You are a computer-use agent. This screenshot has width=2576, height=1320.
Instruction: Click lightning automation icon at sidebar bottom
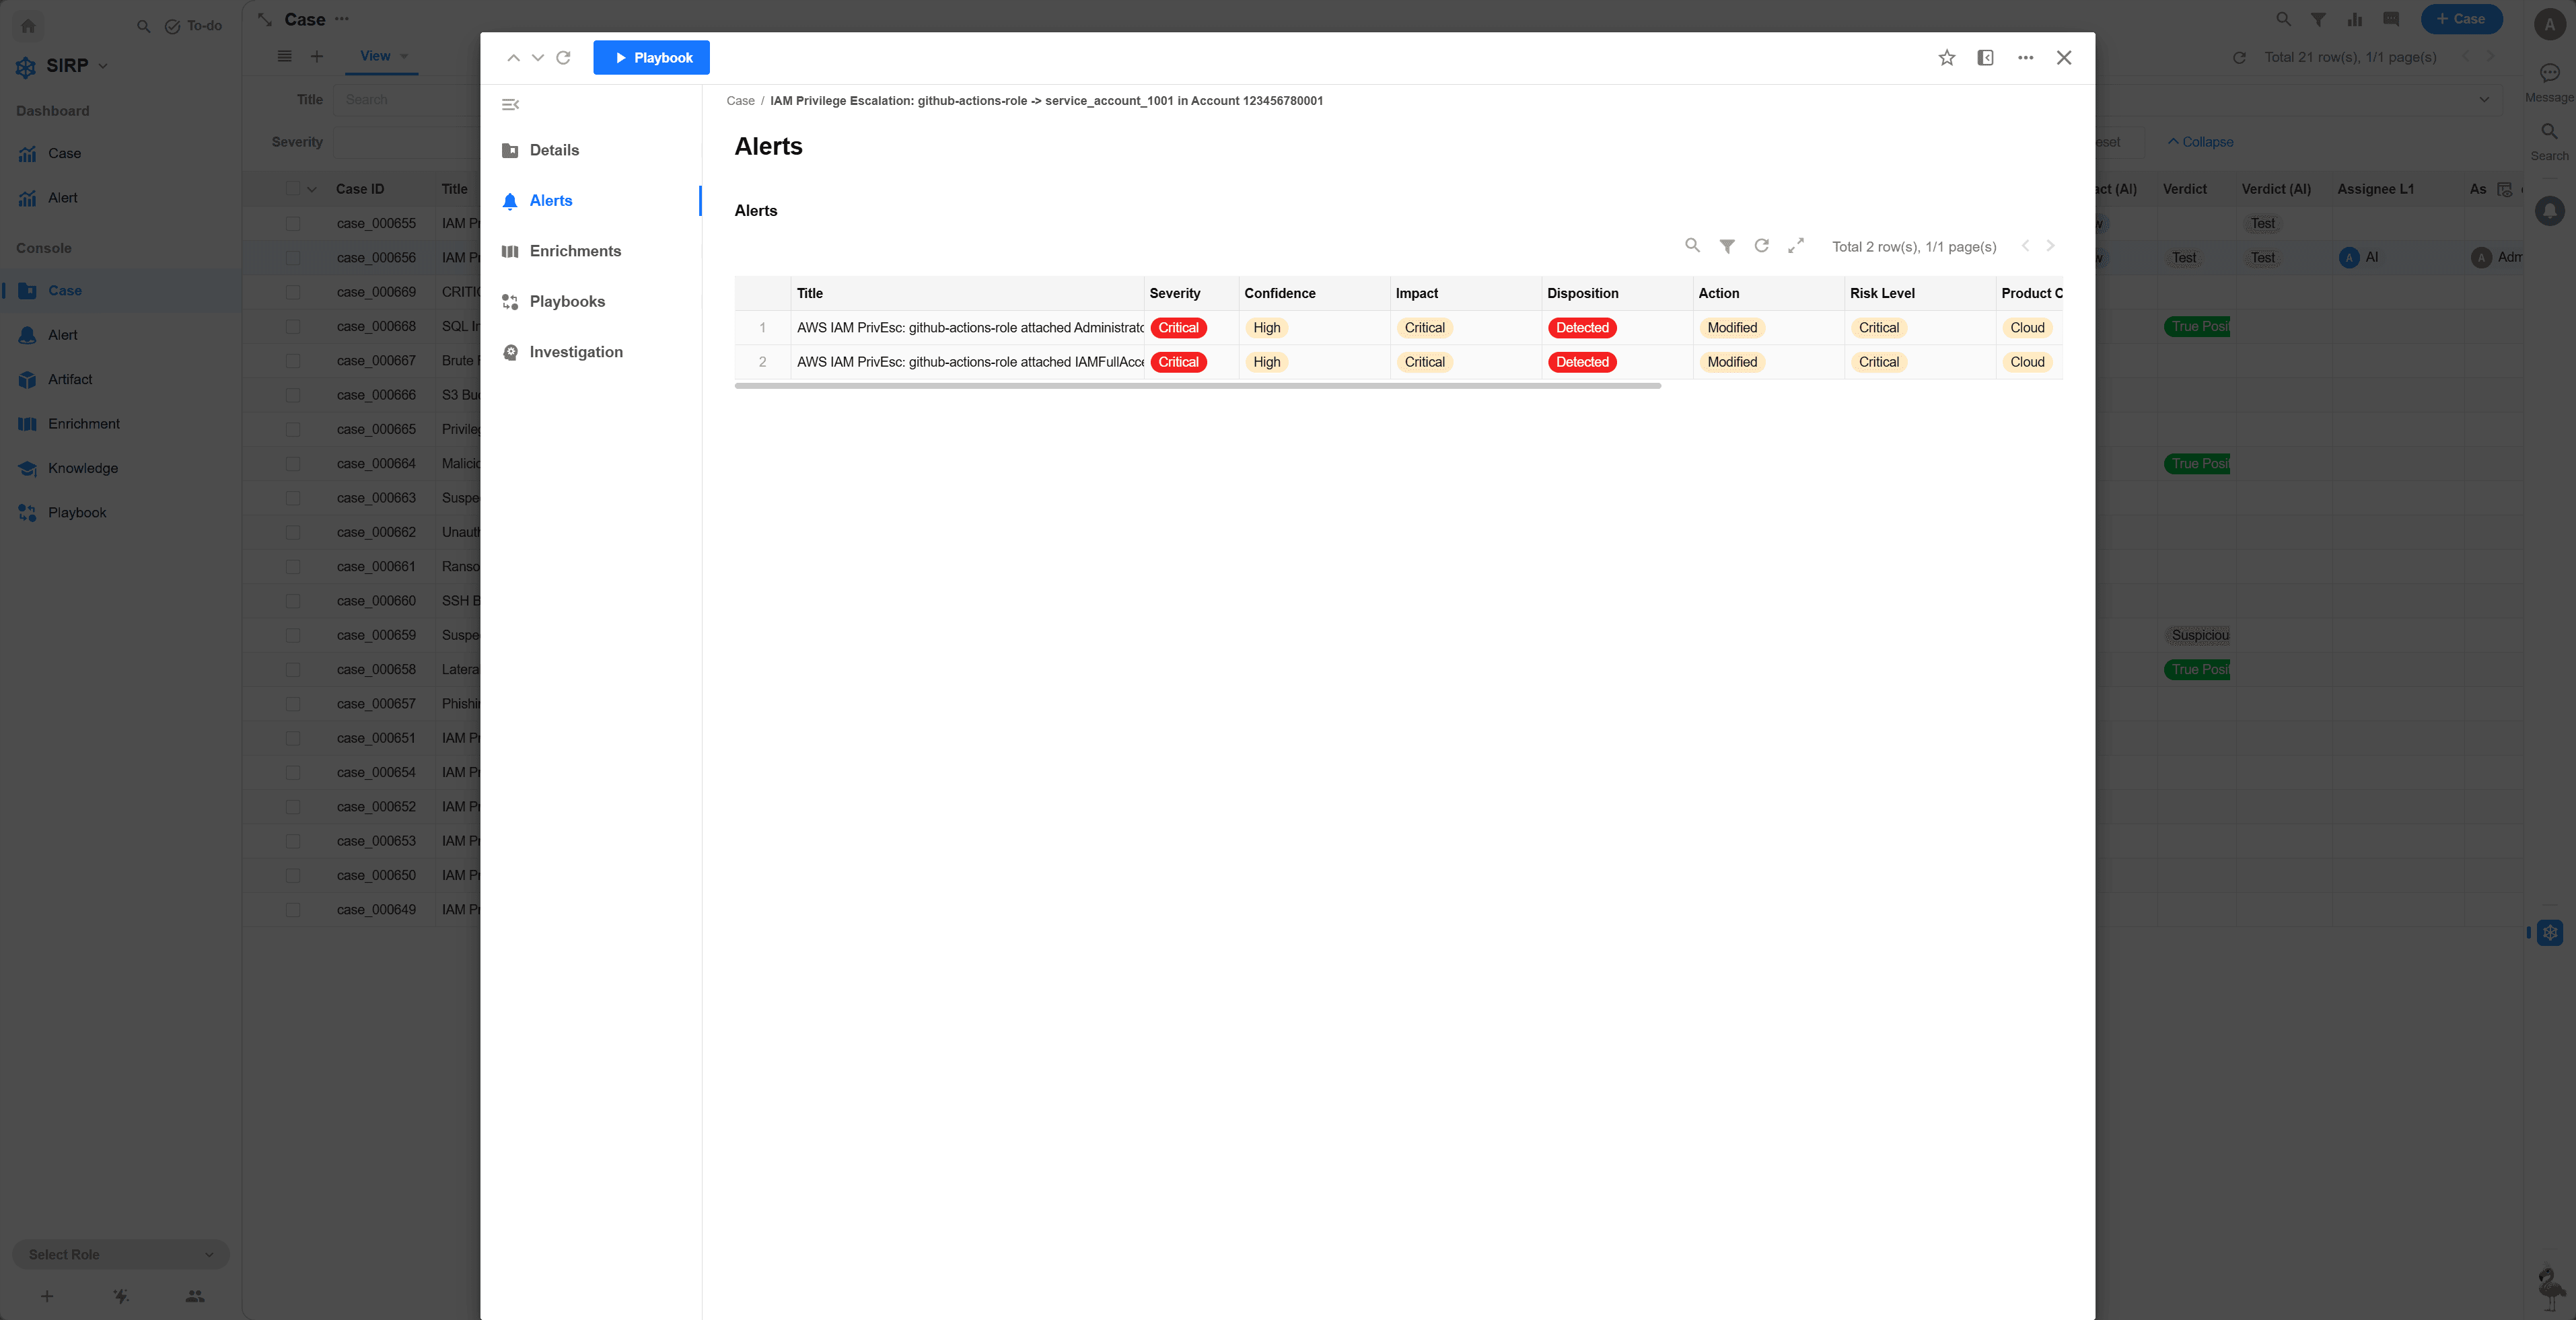[x=121, y=1296]
